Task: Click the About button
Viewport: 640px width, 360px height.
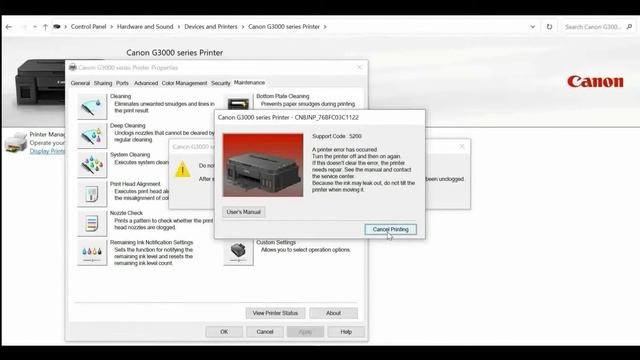Action: pos(333,313)
